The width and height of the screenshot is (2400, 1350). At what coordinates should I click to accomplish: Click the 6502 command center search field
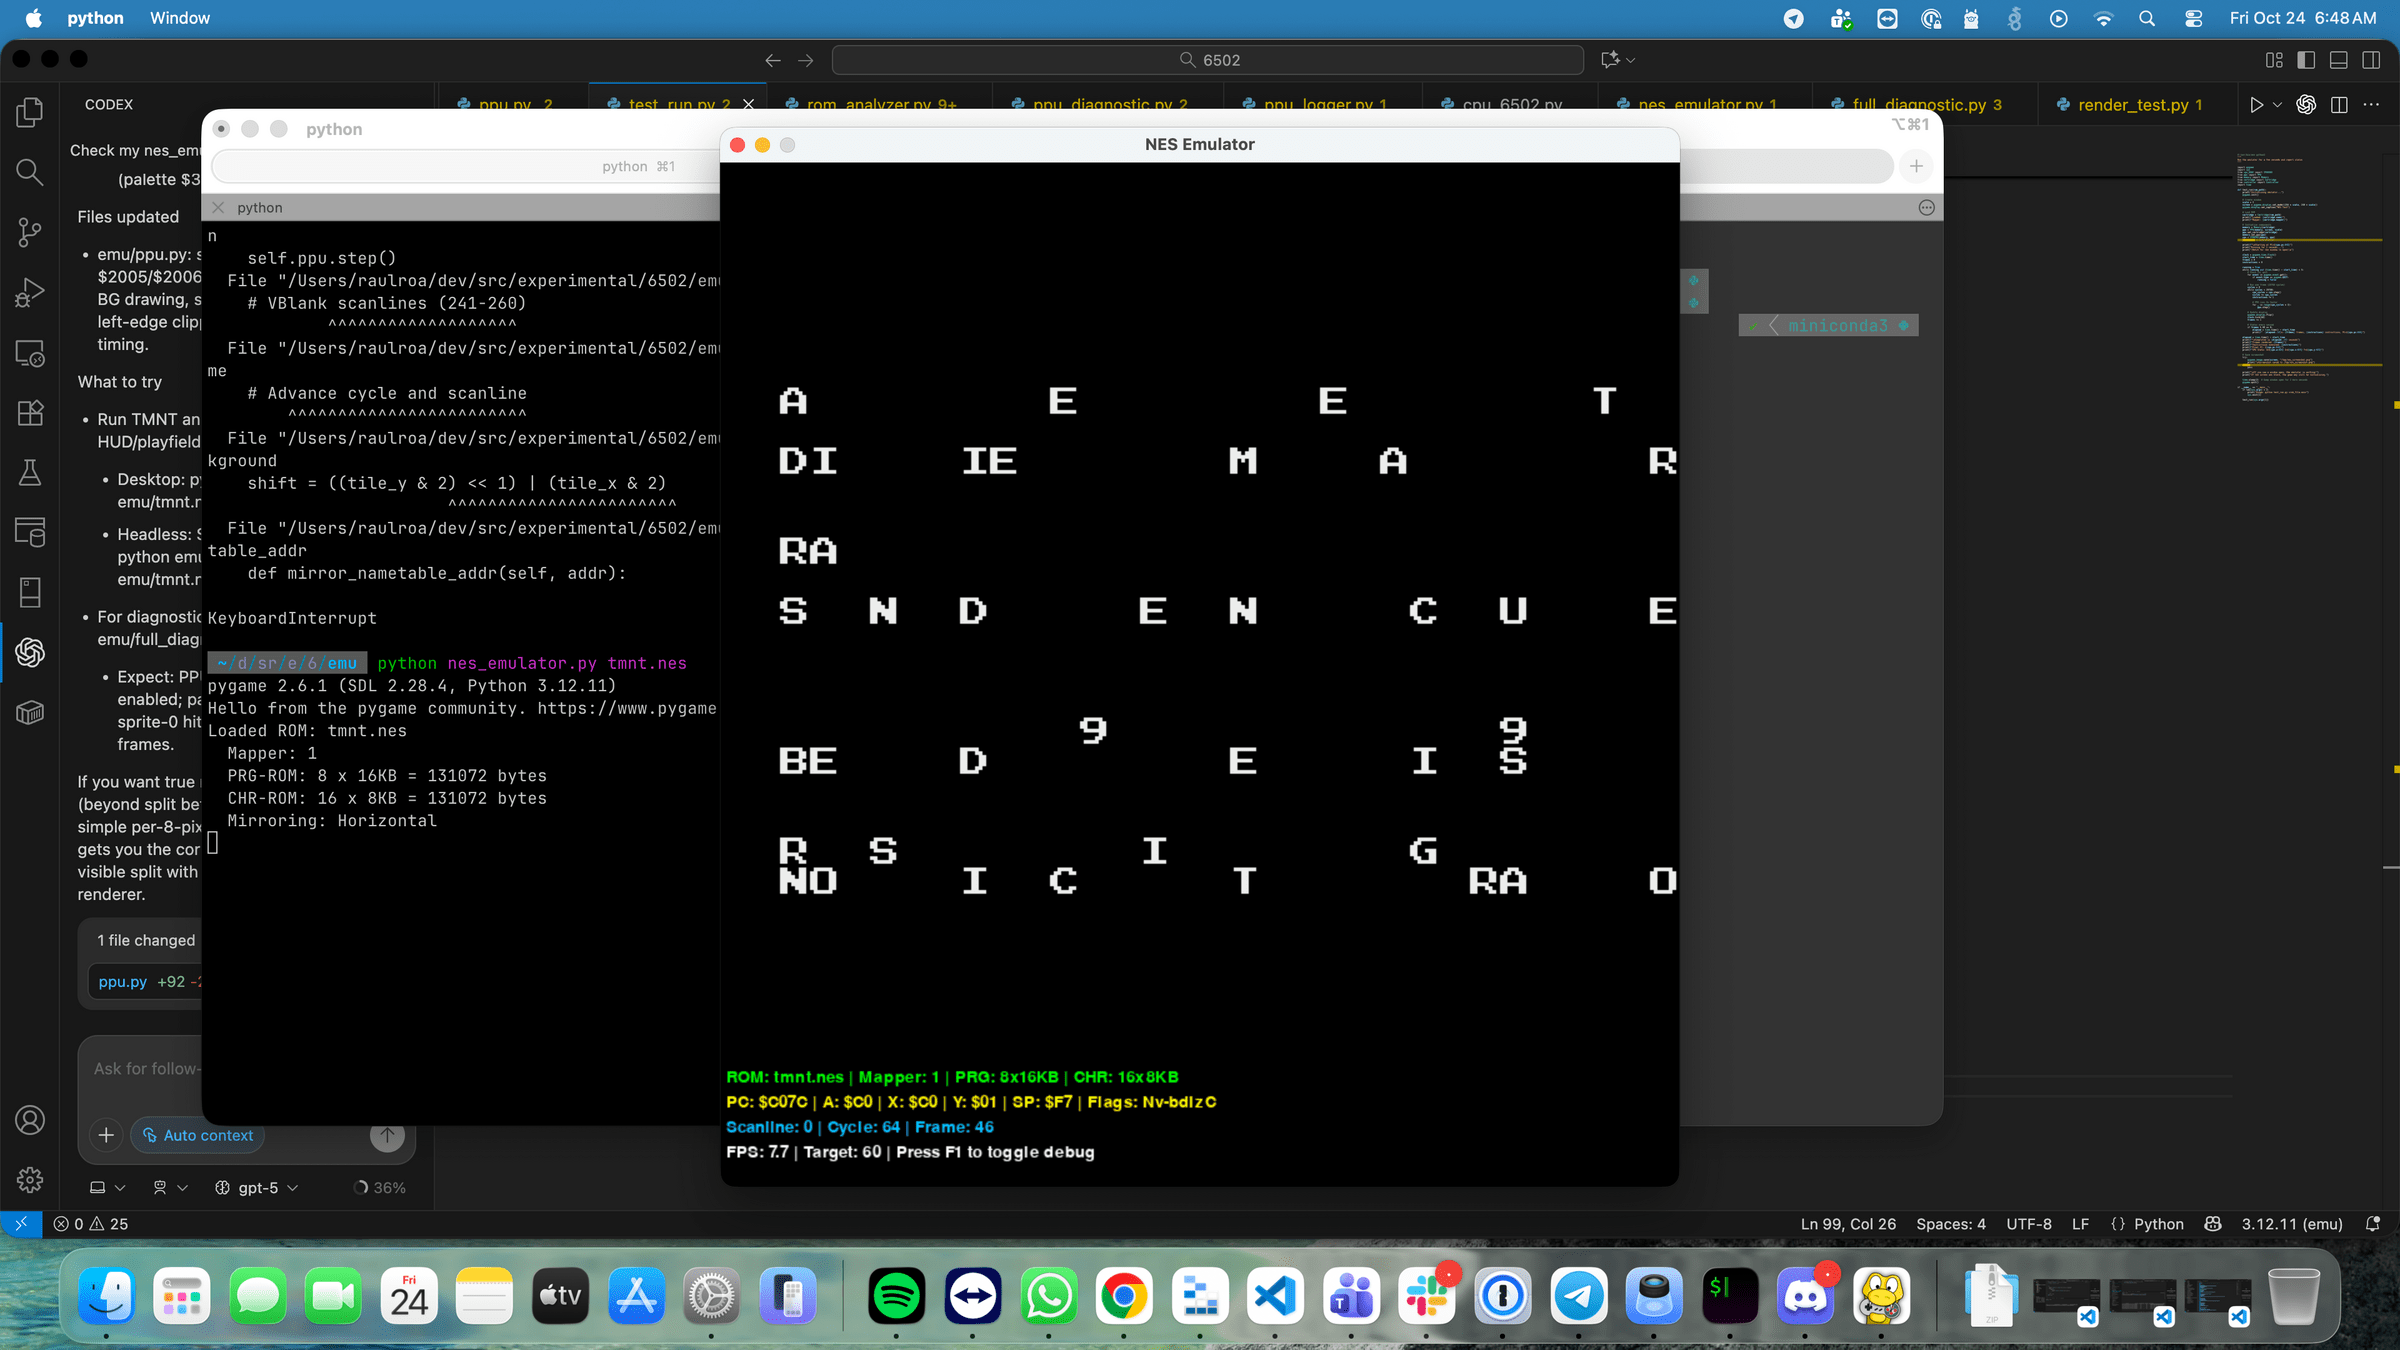point(1208,60)
